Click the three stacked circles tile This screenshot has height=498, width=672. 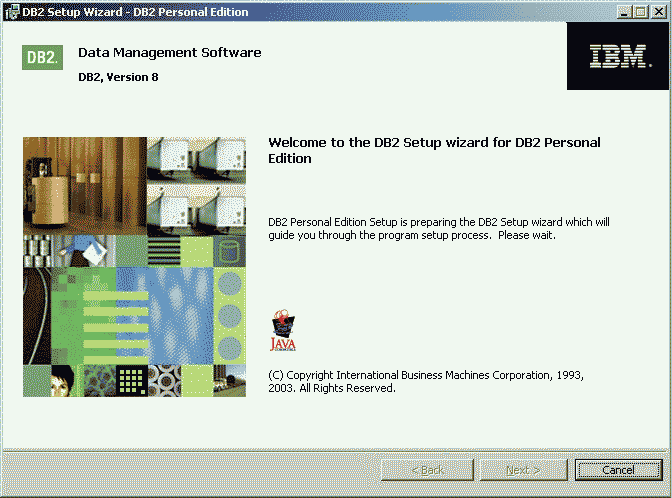point(229,315)
